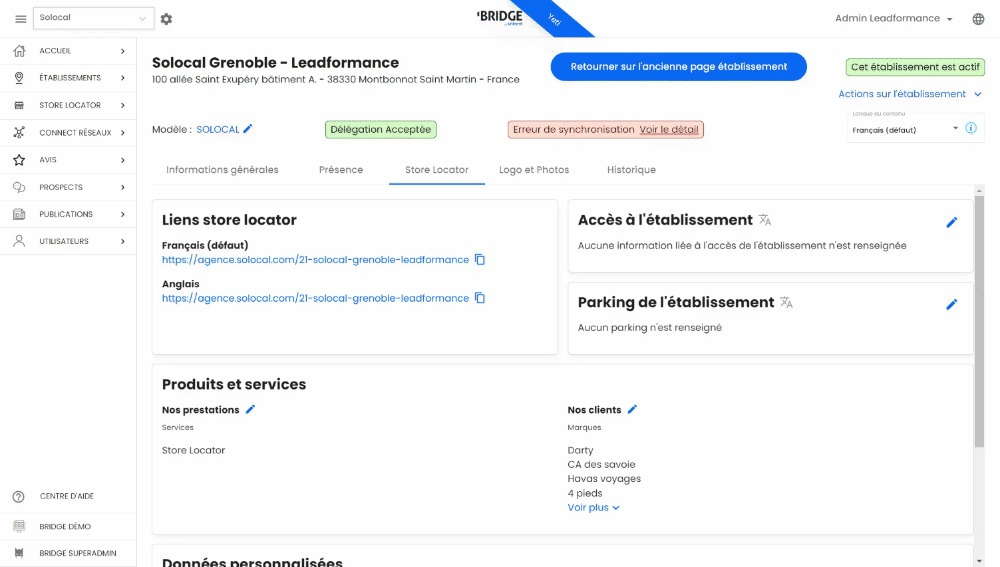The width and height of the screenshot is (1000, 567).
Task: Click the info icon beside language selector
Action: pyautogui.click(x=971, y=129)
